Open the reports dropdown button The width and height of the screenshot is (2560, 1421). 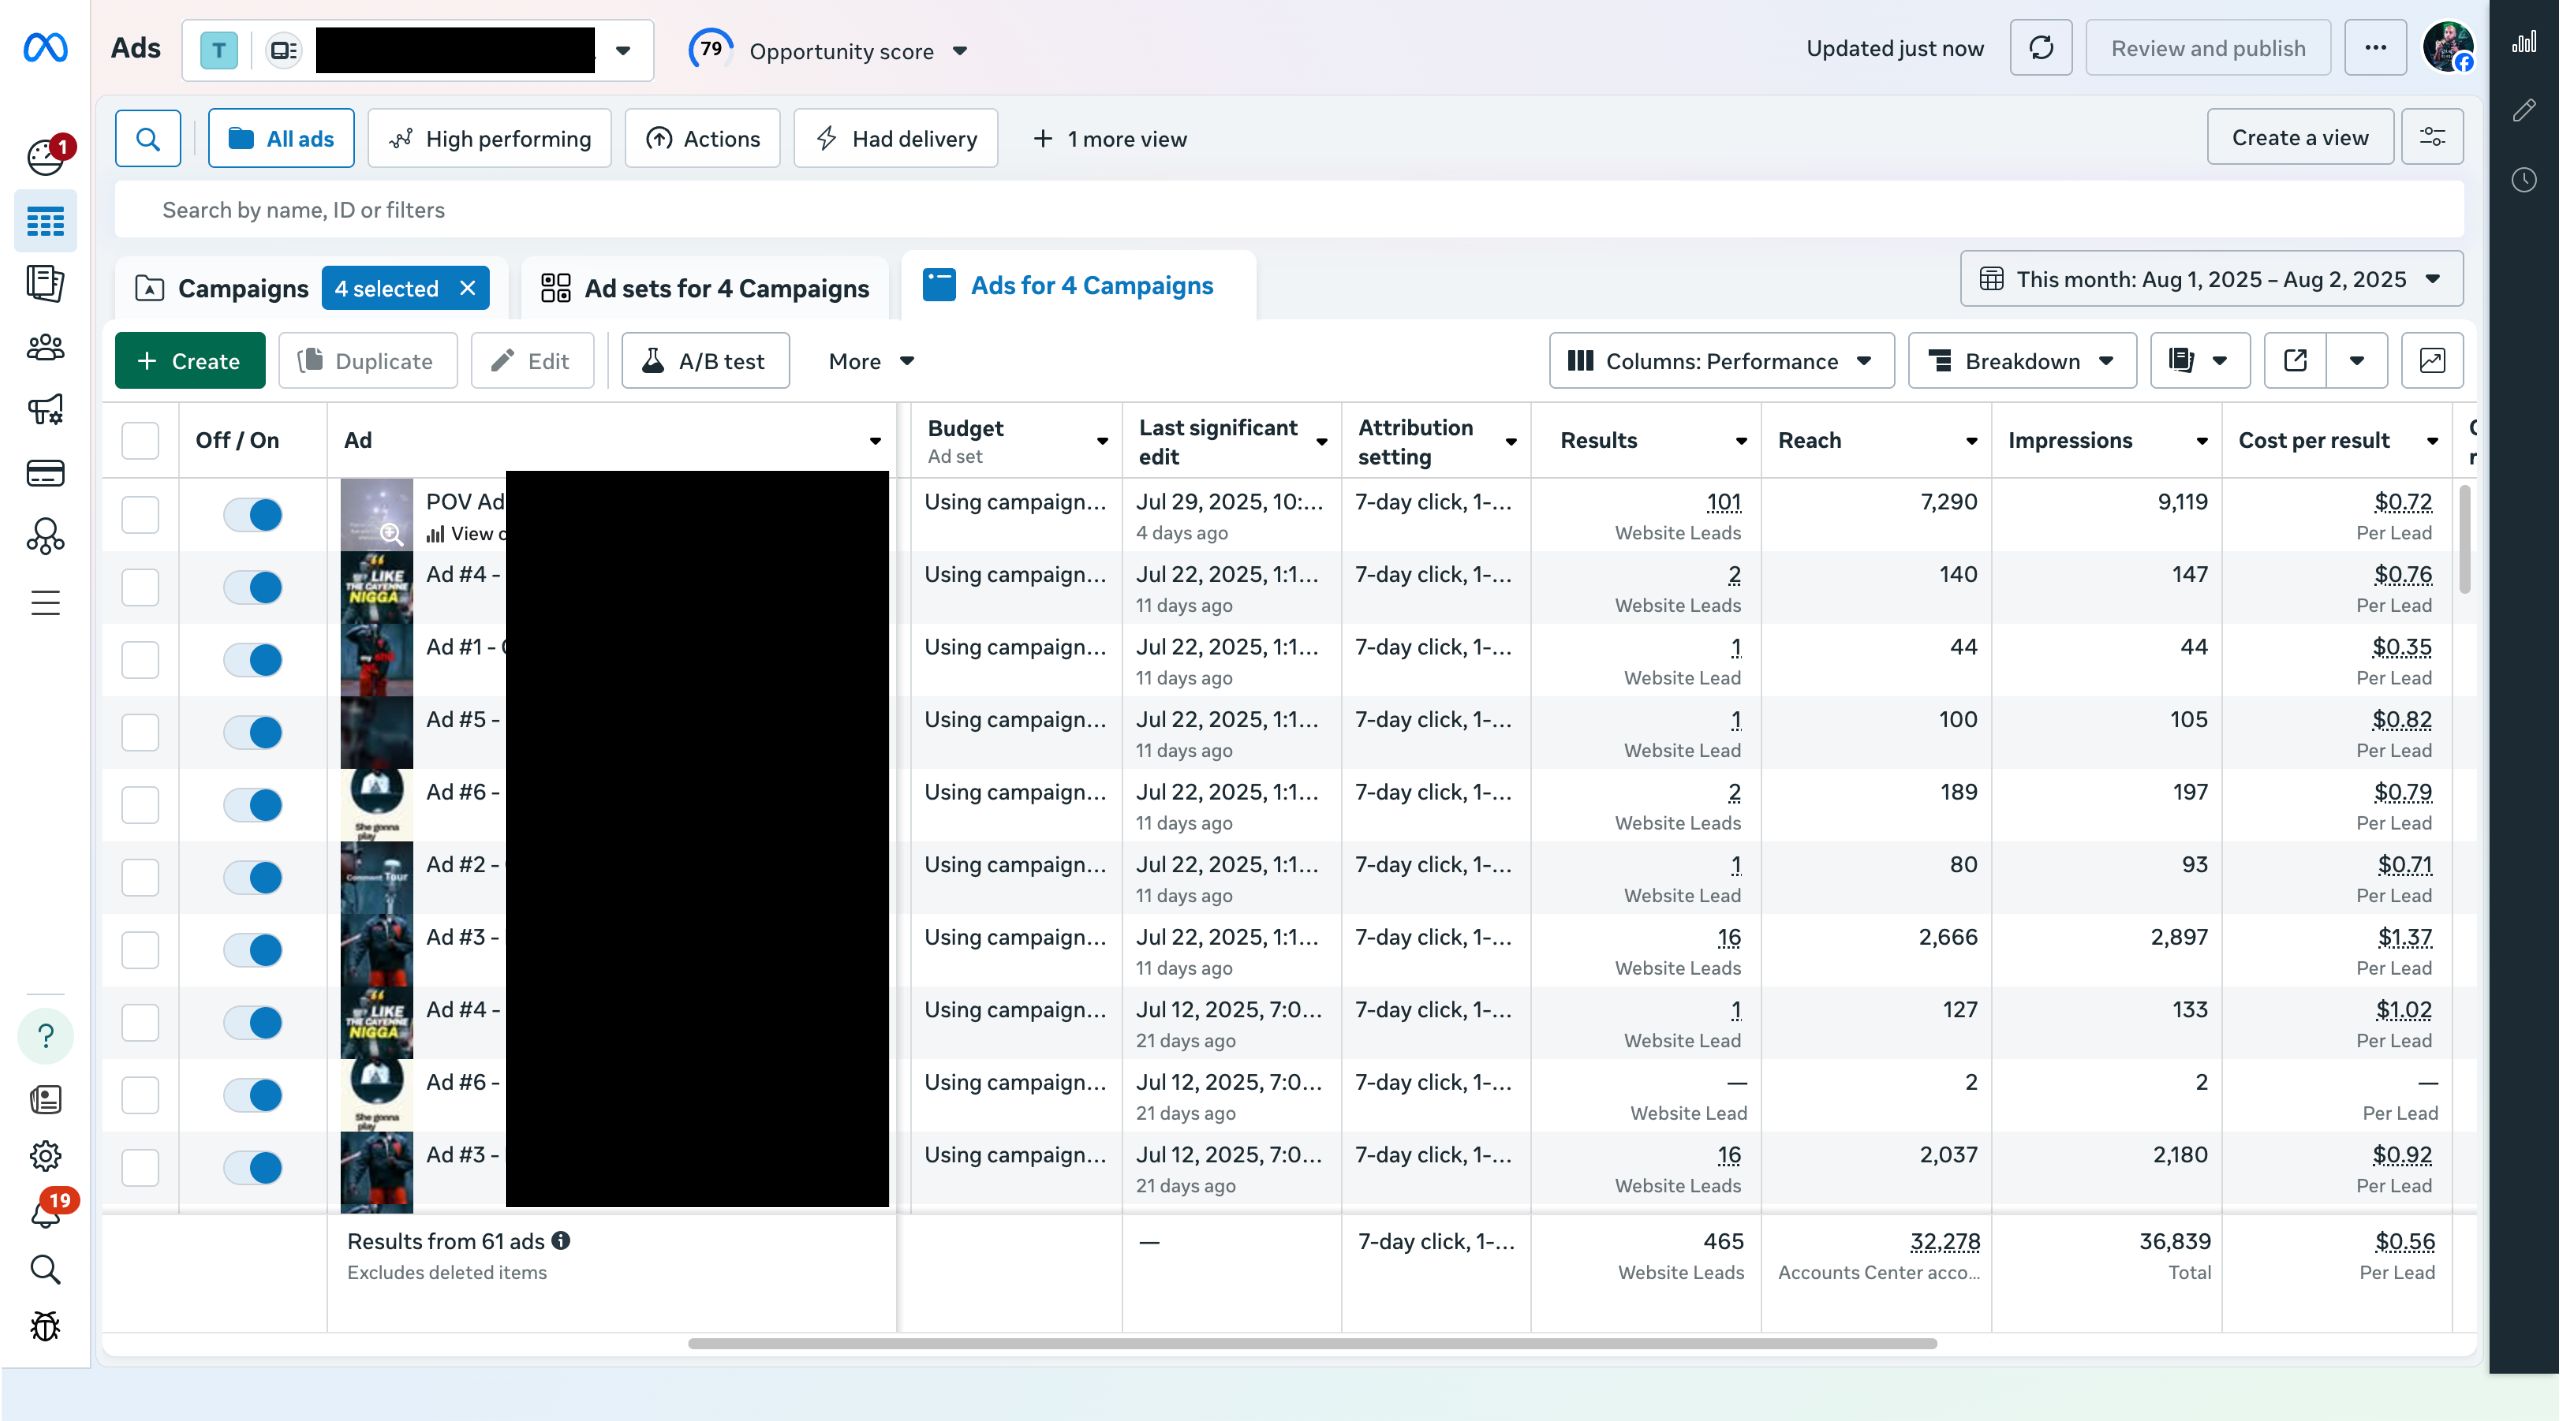tap(2200, 360)
